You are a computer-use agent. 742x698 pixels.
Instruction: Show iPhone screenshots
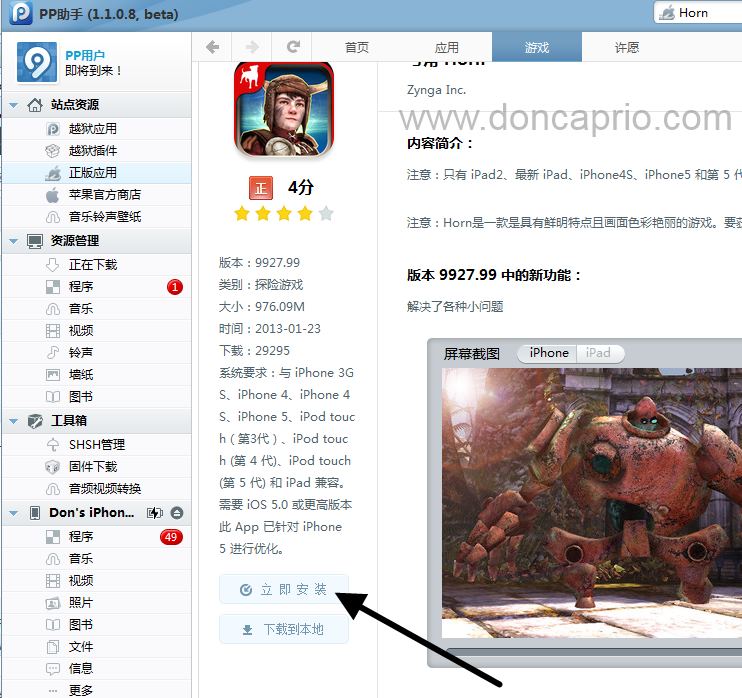point(548,353)
